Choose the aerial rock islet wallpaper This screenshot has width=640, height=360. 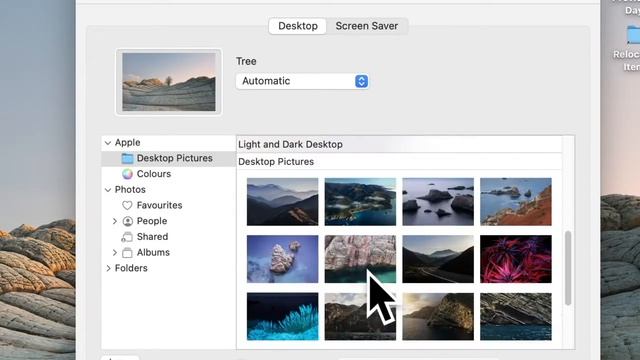[x=282, y=259]
